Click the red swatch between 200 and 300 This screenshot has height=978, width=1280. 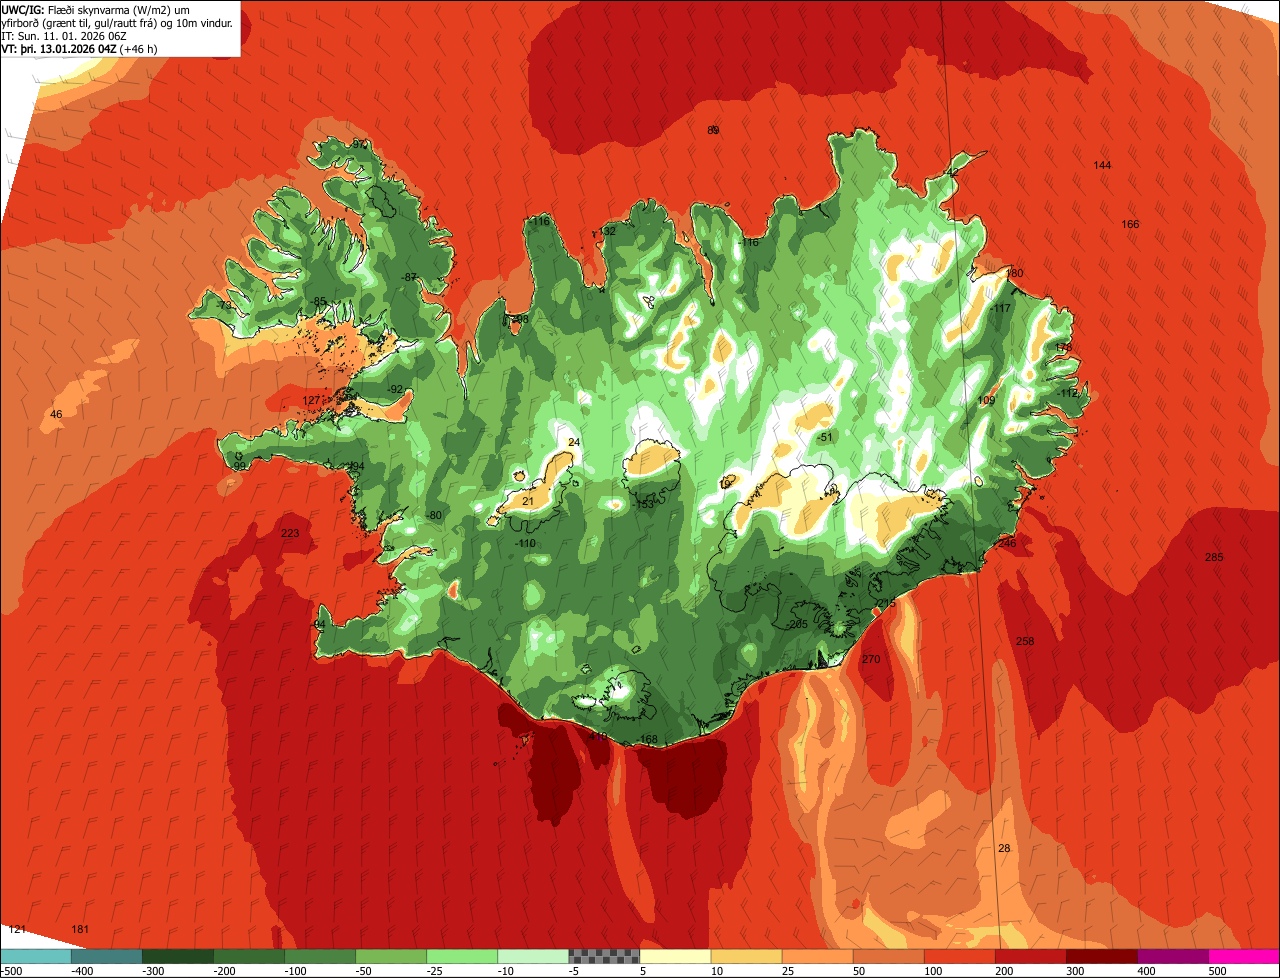coord(1032,956)
